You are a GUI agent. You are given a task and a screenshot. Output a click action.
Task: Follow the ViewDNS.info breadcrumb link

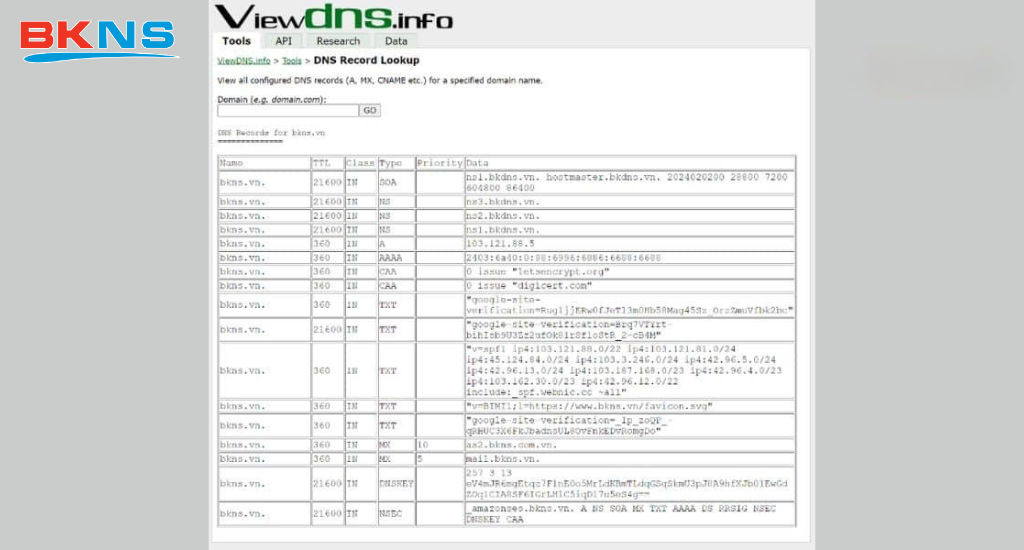tap(244, 61)
